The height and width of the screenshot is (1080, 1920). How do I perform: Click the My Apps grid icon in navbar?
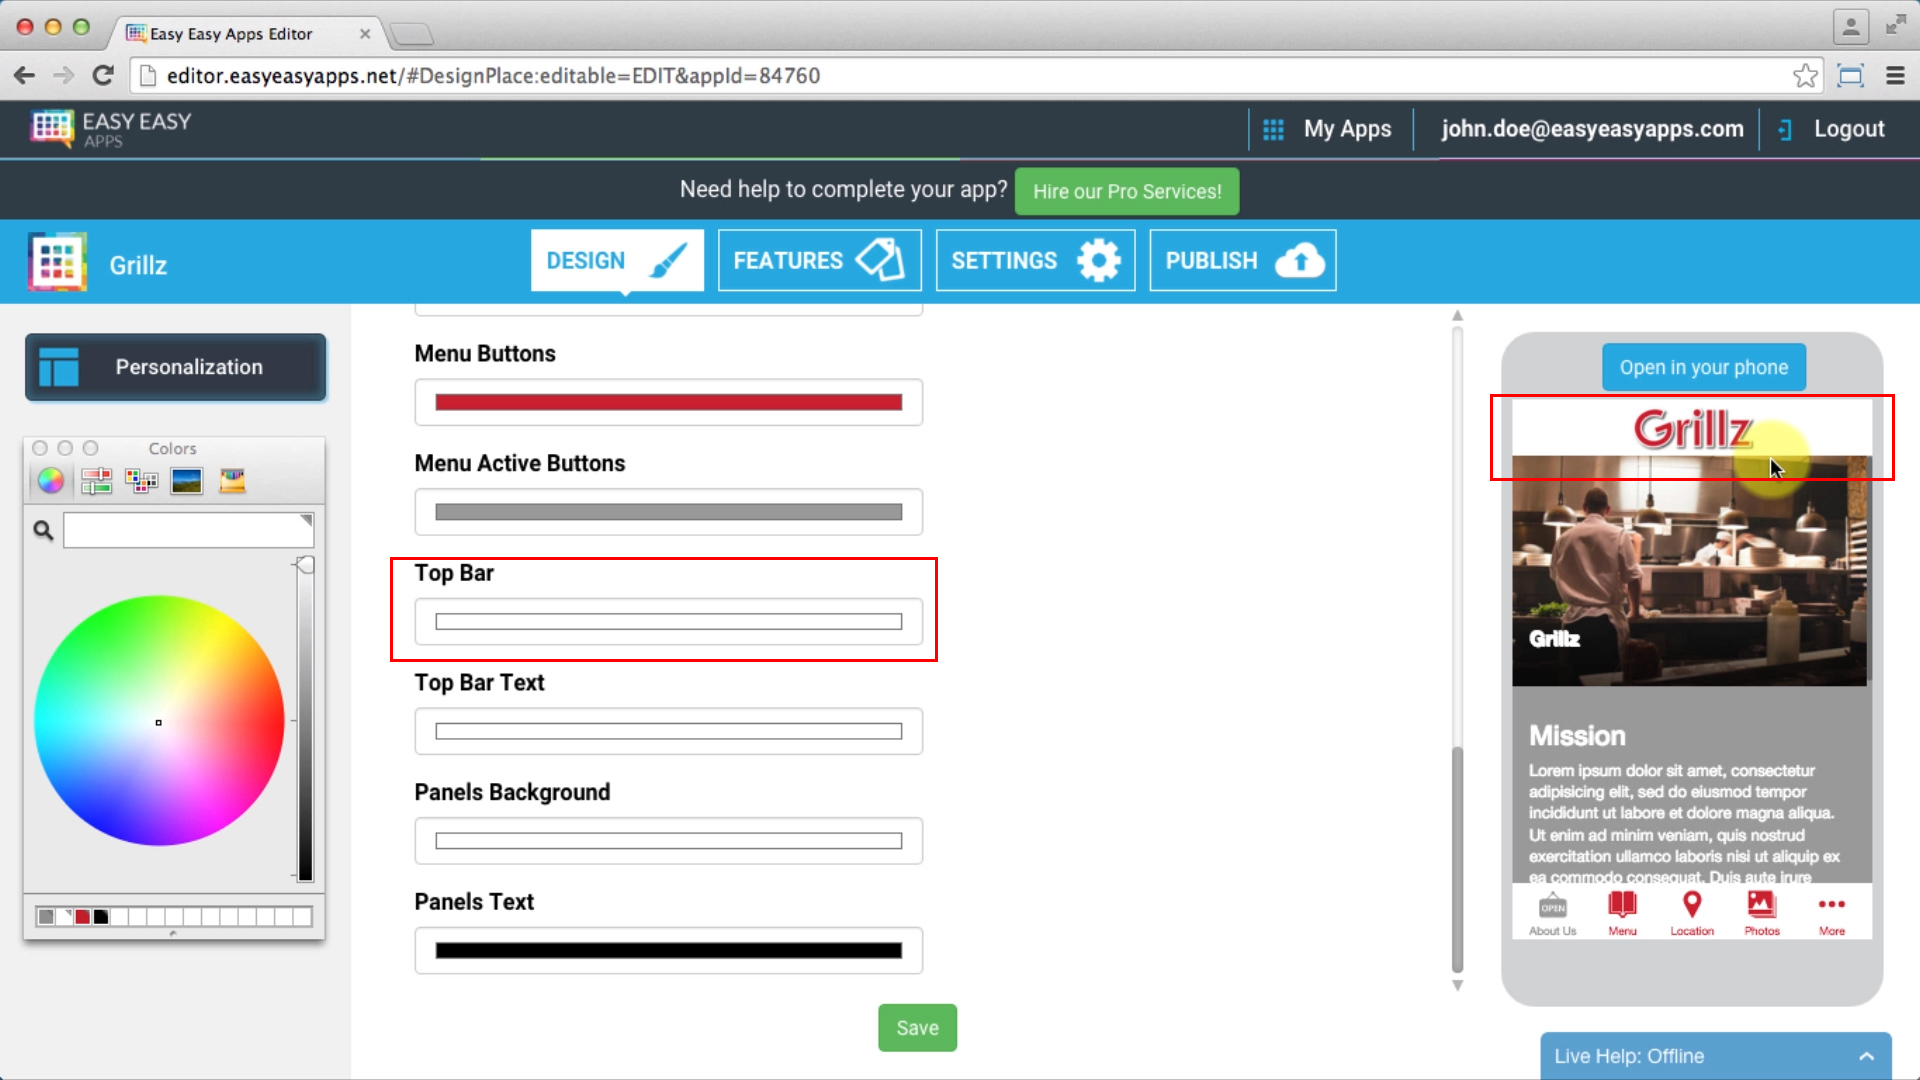pos(1271,129)
